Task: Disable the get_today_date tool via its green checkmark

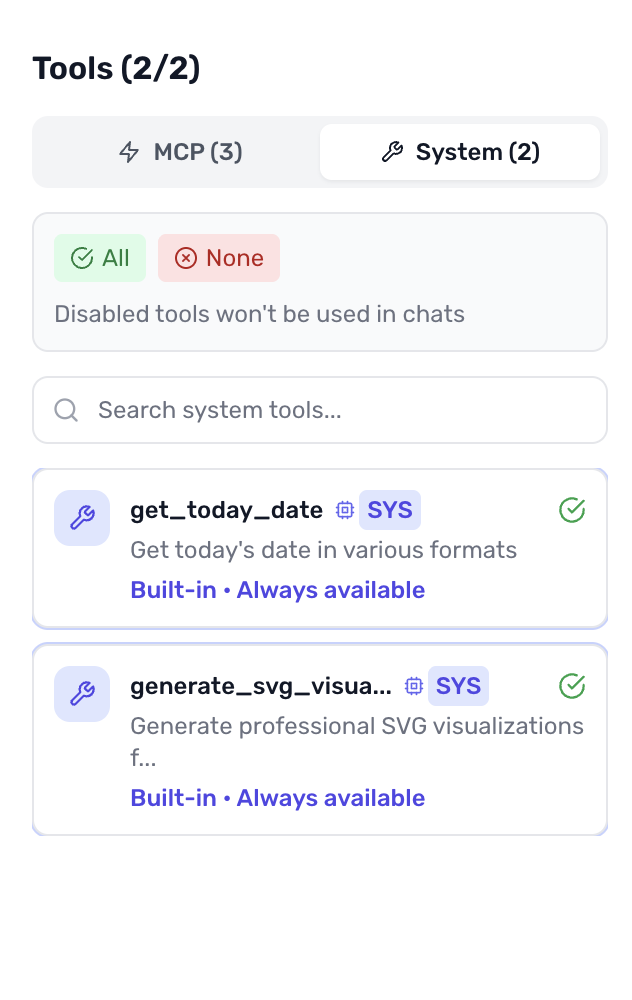Action: tap(571, 510)
